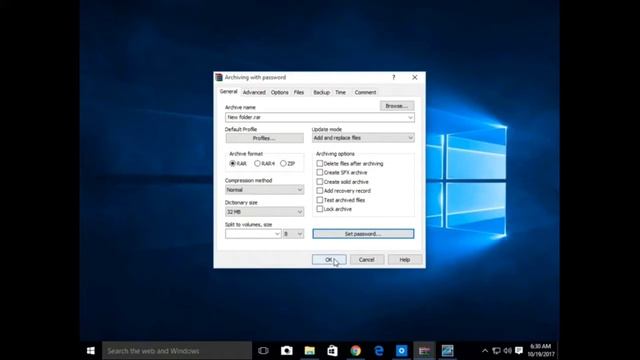Select the General tab
Viewport: 640px width, 360px height.
(229, 92)
